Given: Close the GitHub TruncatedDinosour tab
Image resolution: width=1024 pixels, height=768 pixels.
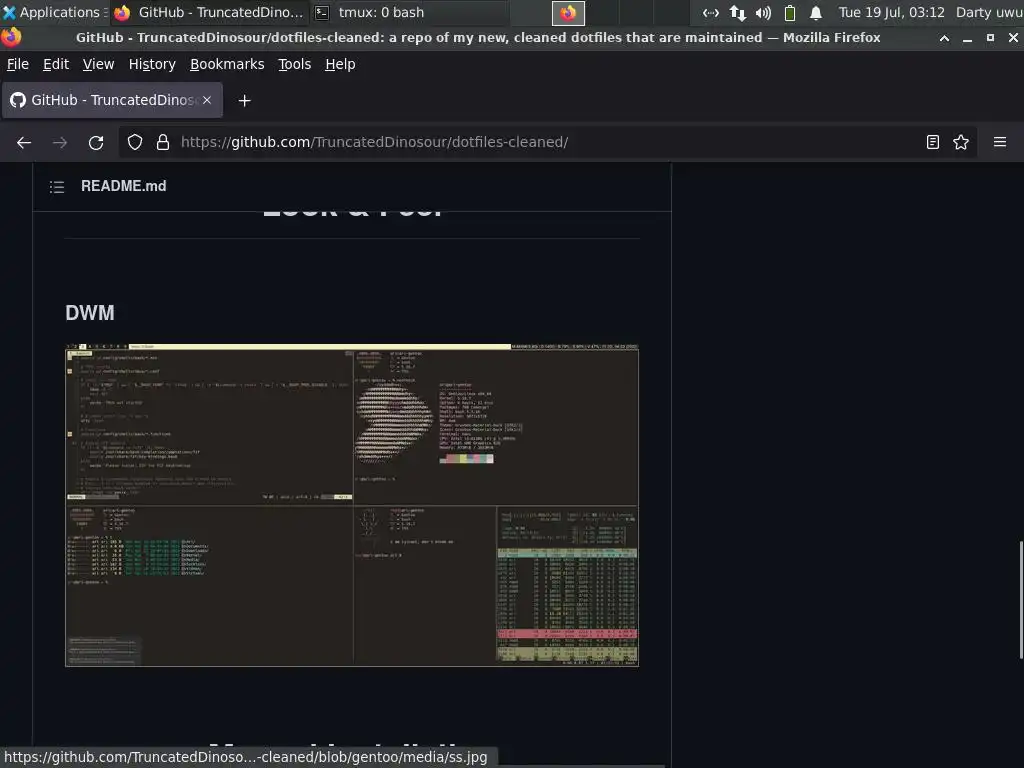Looking at the screenshot, I should (x=206, y=100).
